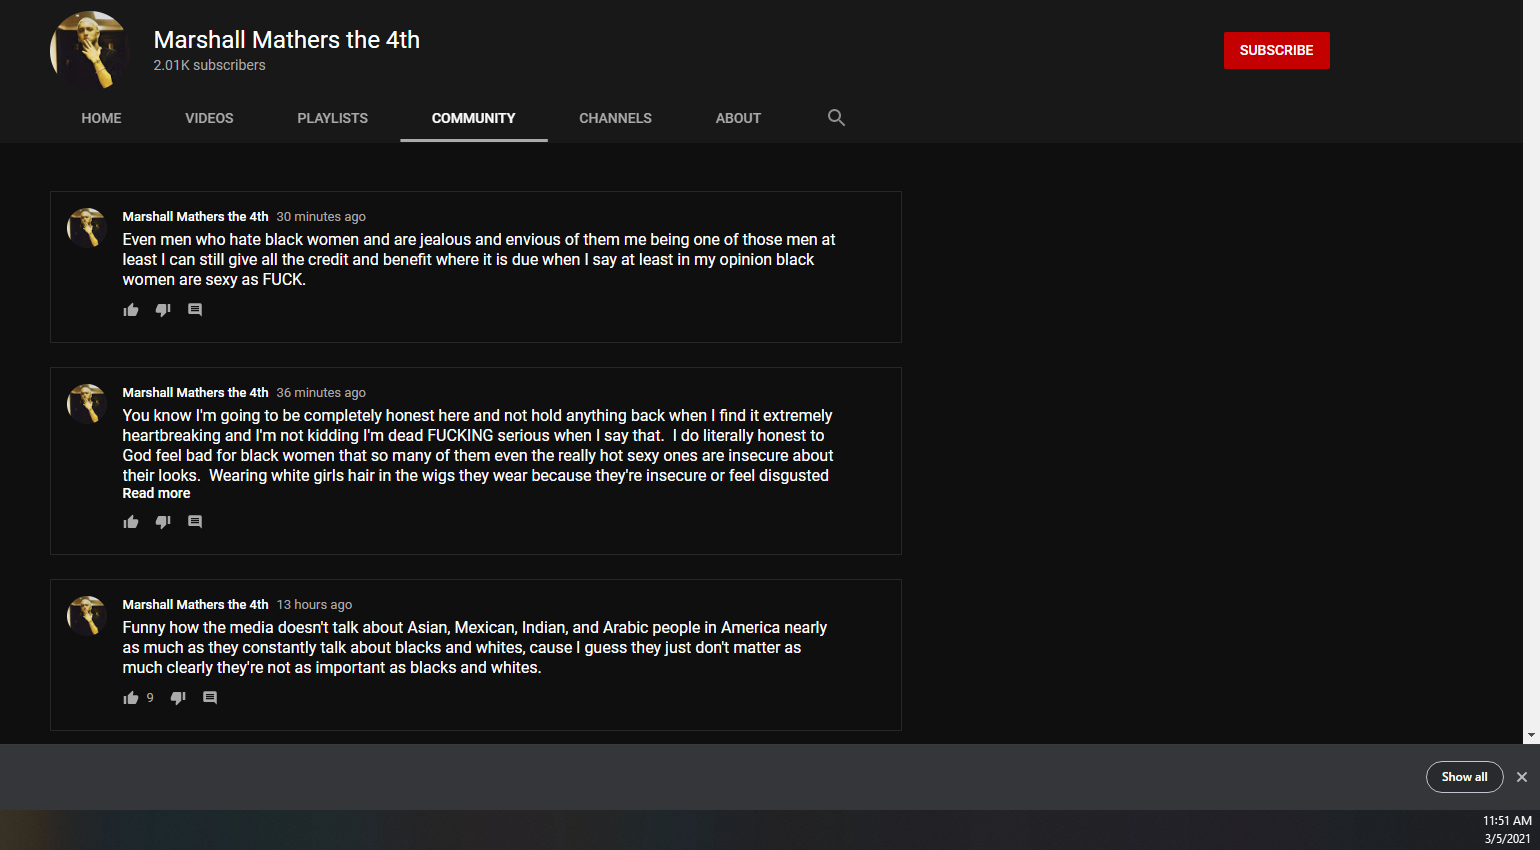Viewport: 1540px width, 850px height.
Task: Close the downloads bar with the X
Action: (1522, 777)
